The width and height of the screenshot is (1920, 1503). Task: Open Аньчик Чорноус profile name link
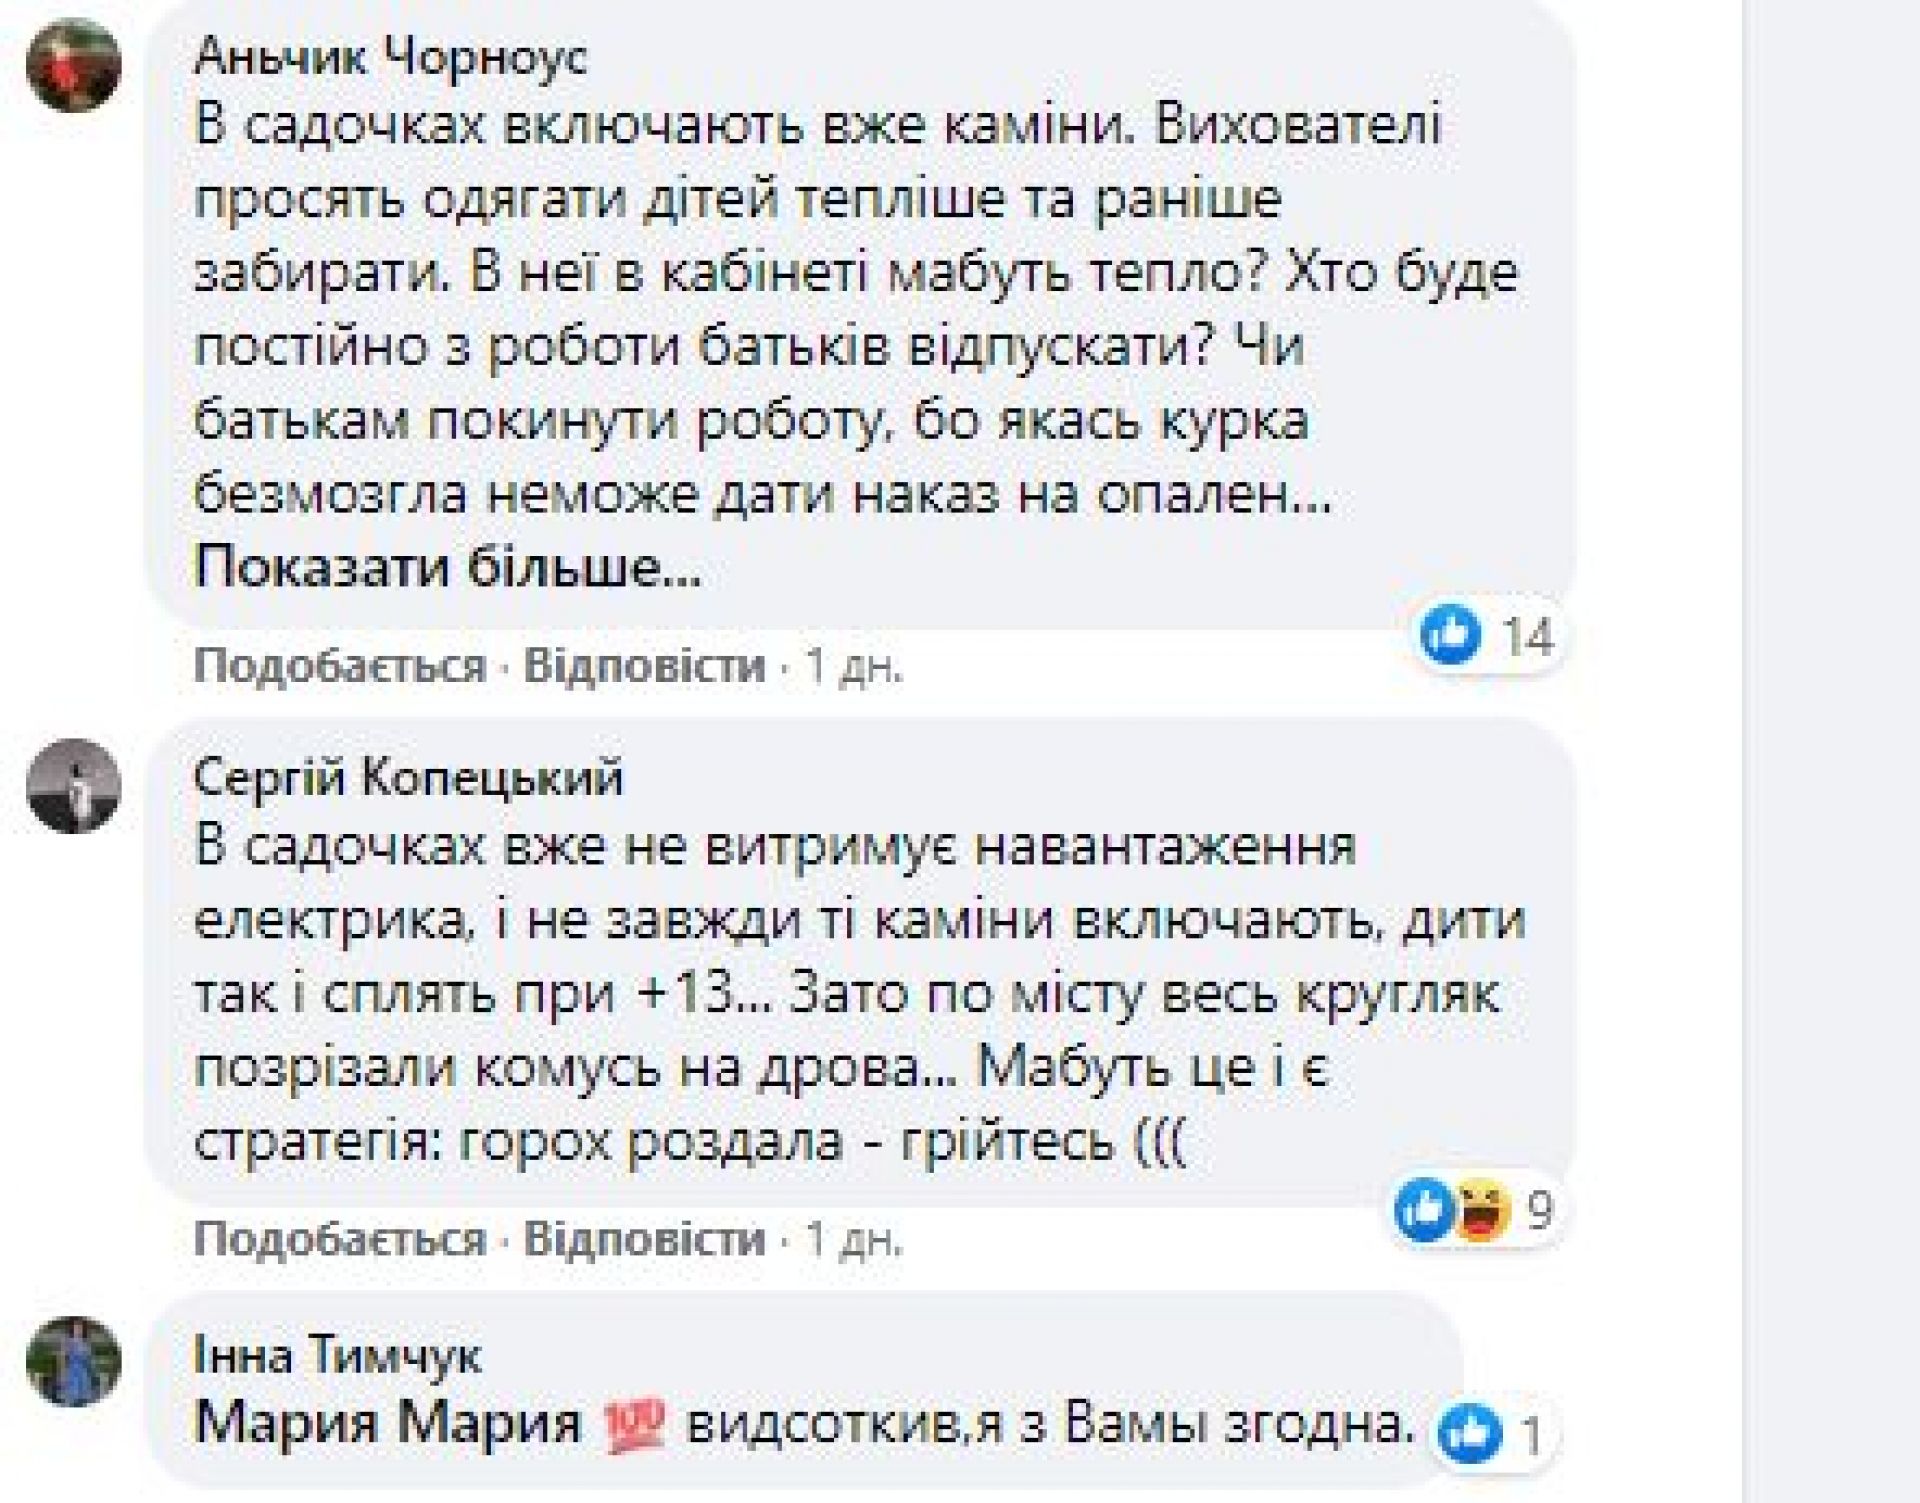(391, 57)
